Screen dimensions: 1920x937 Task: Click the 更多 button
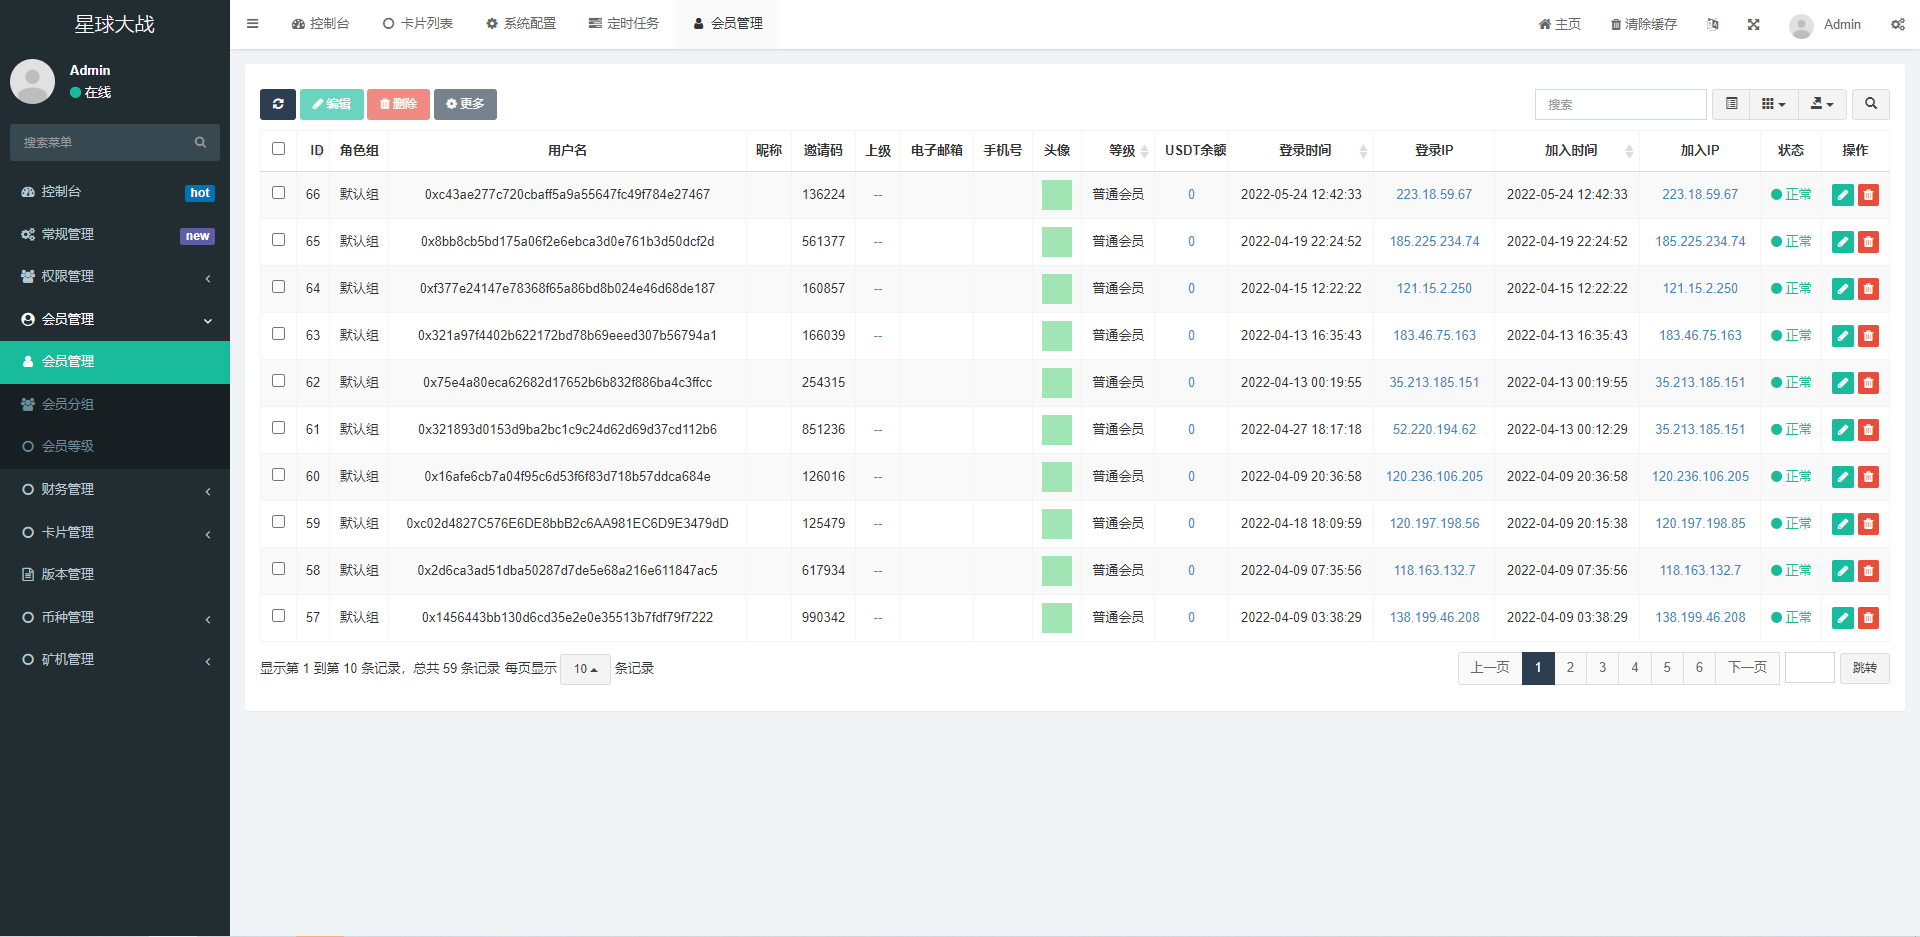465,104
